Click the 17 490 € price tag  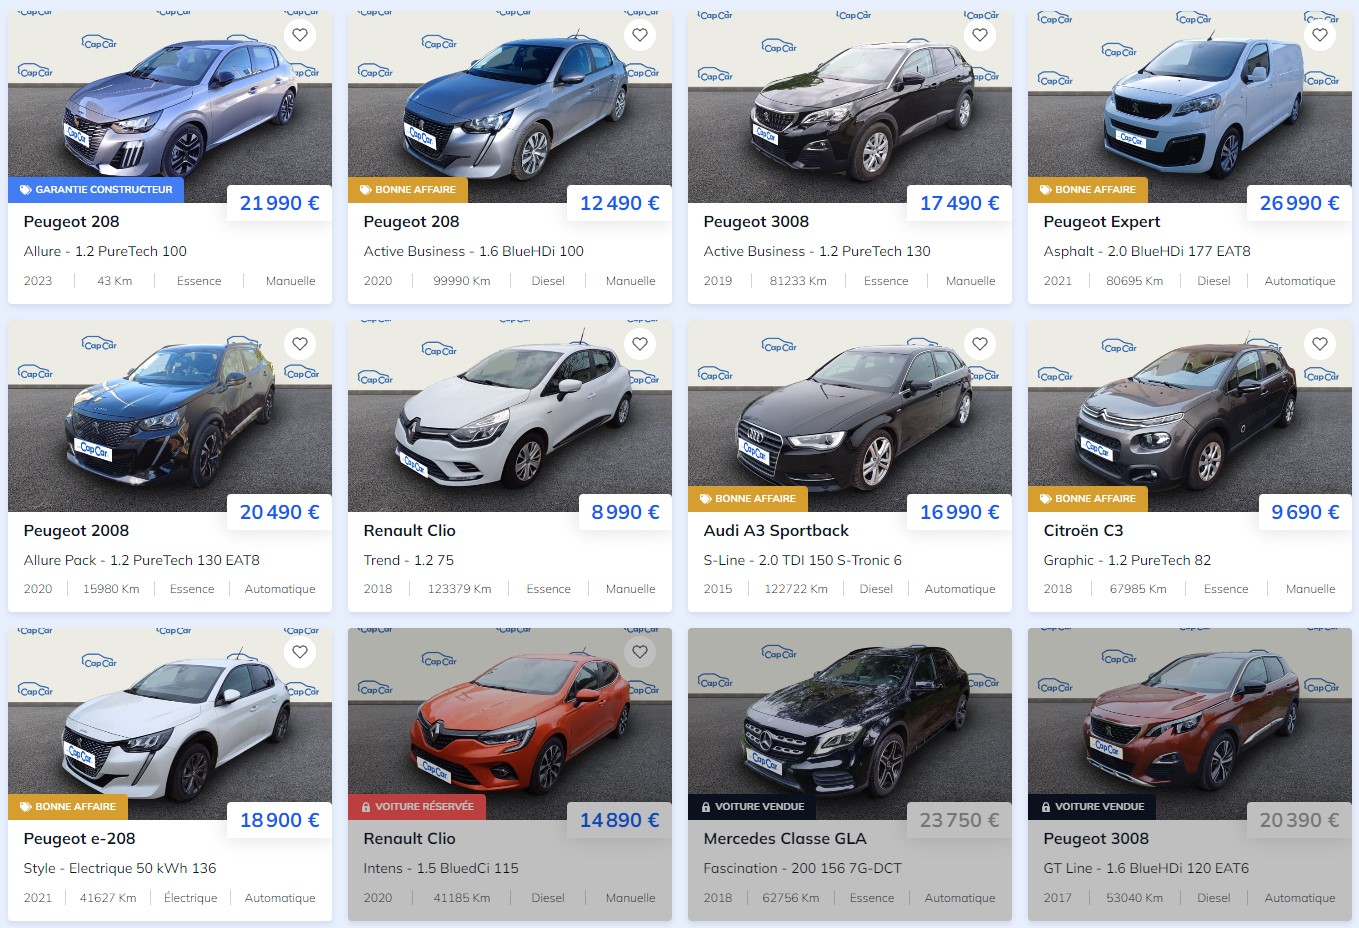coord(960,204)
